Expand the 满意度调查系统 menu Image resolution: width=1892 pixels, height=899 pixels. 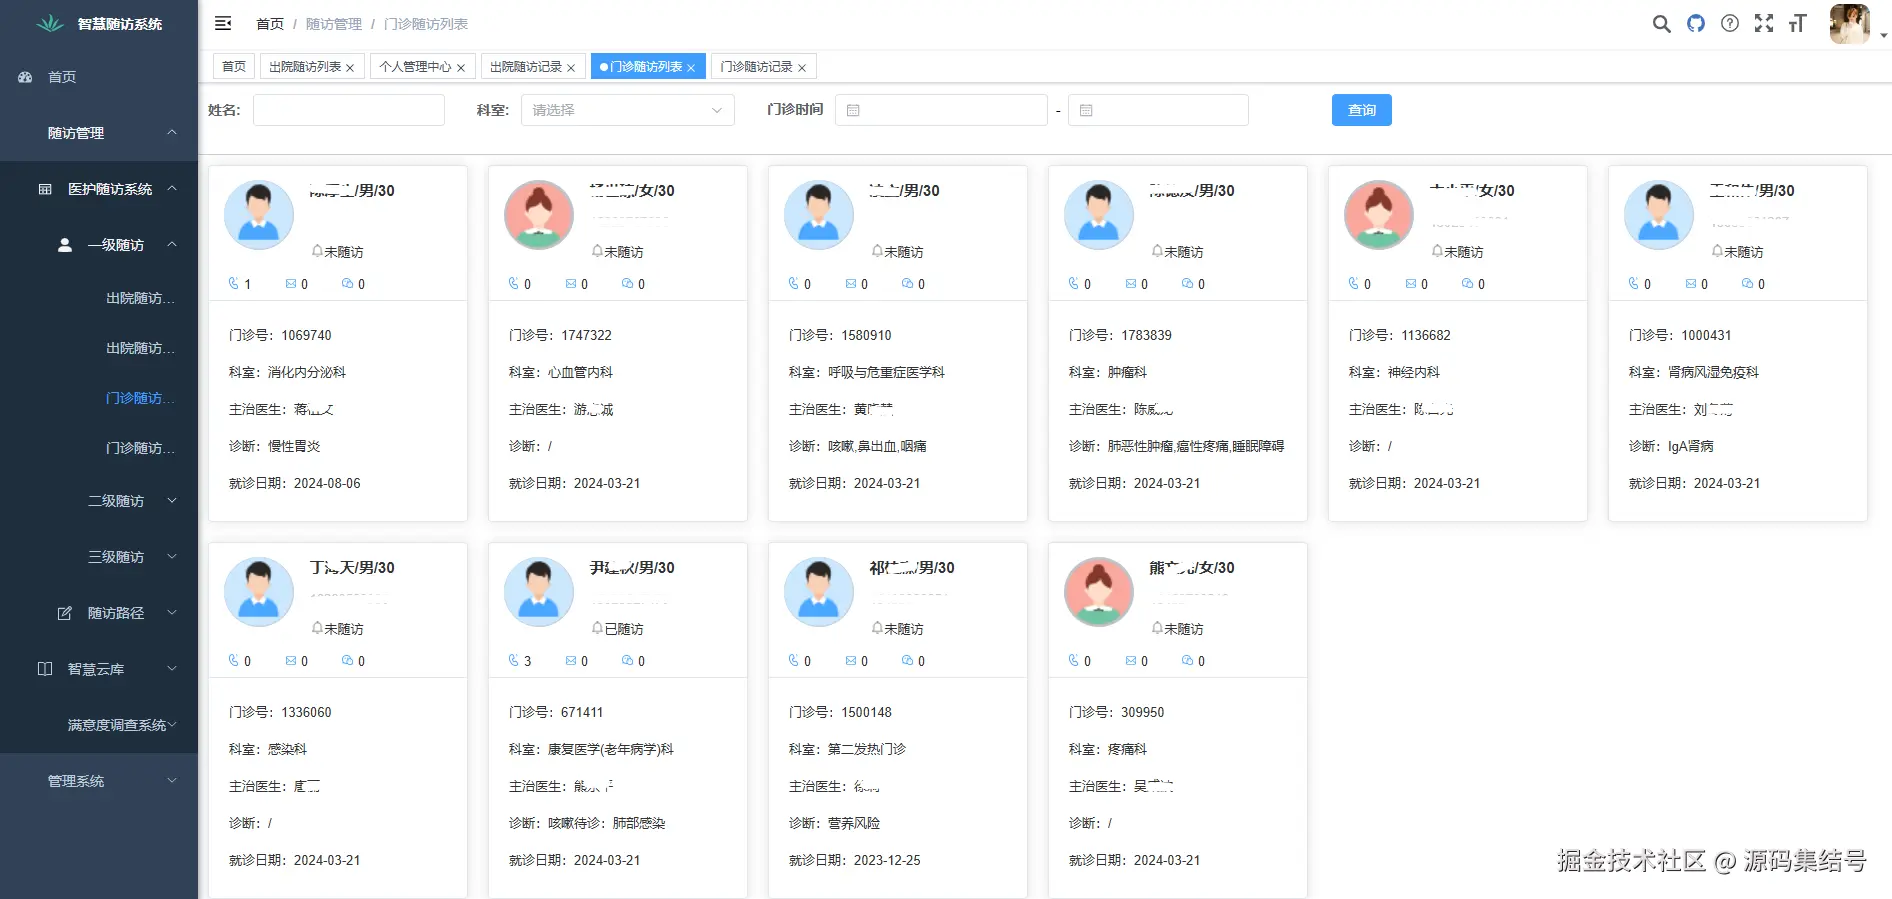pos(99,725)
